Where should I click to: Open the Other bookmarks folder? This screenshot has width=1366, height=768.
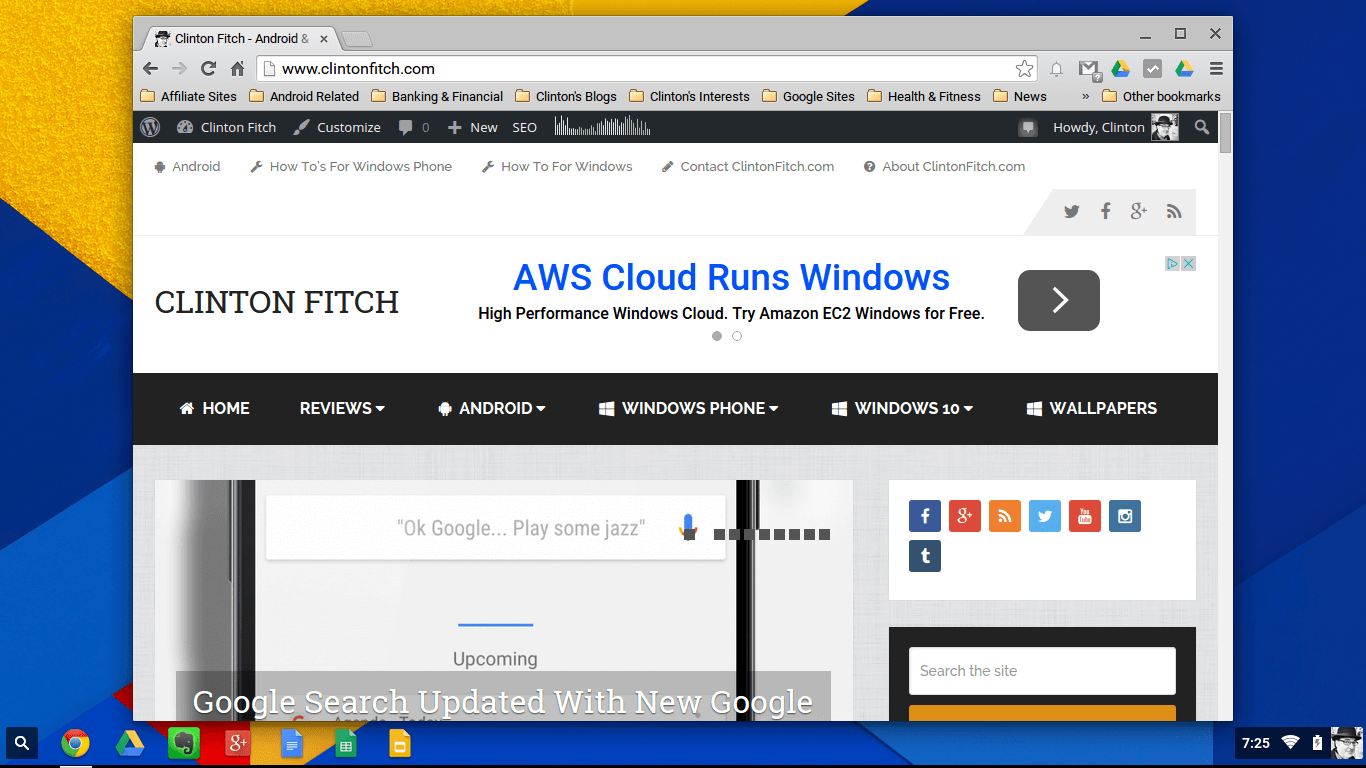[x=1161, y=97]
